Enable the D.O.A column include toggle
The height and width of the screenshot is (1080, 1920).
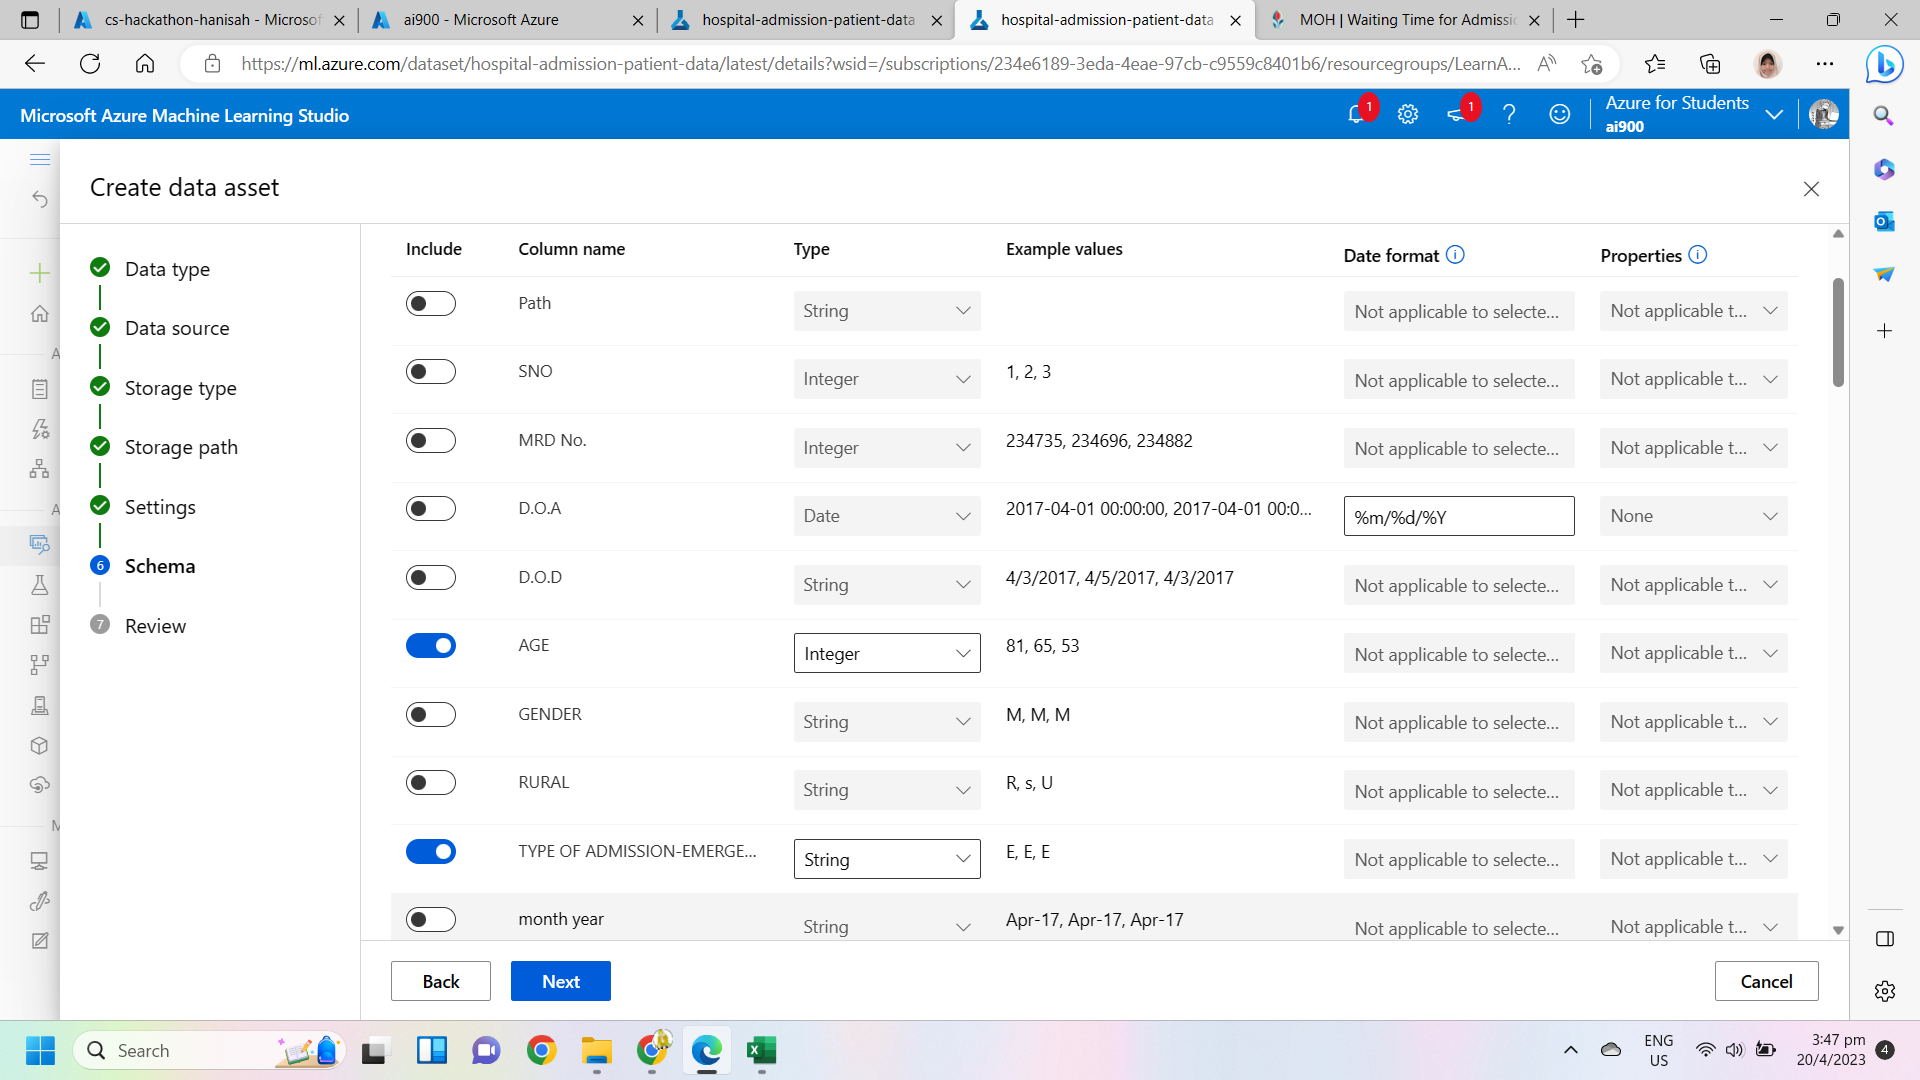[x=431, y=509]
